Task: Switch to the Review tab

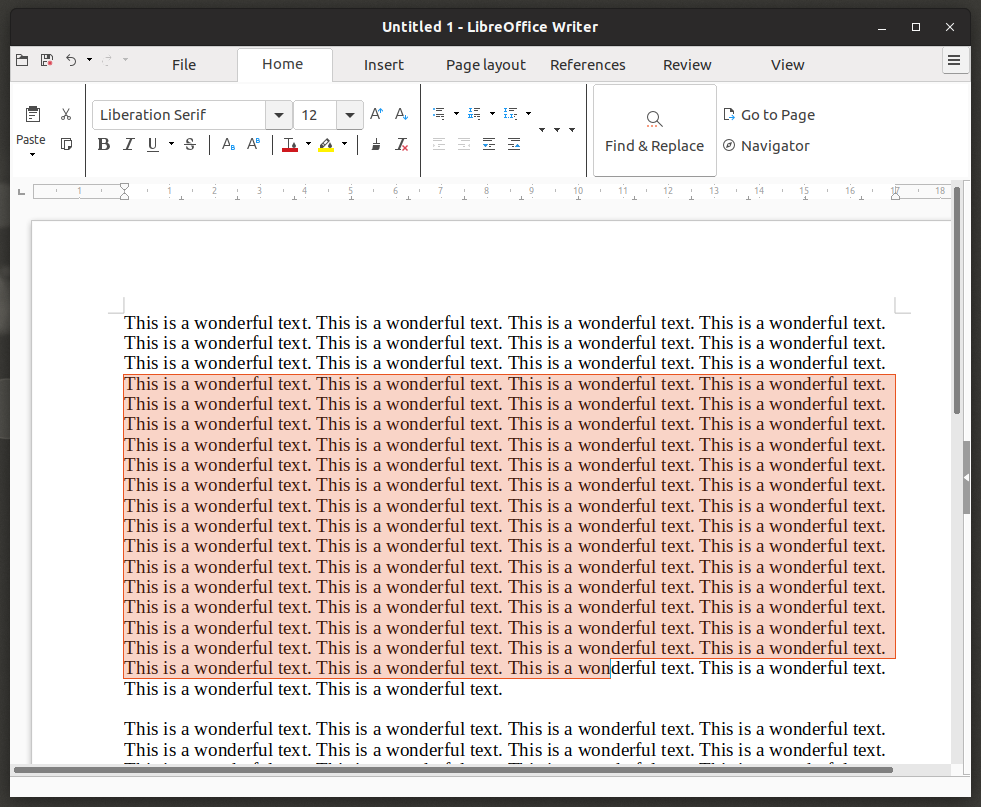Action: 687,65
